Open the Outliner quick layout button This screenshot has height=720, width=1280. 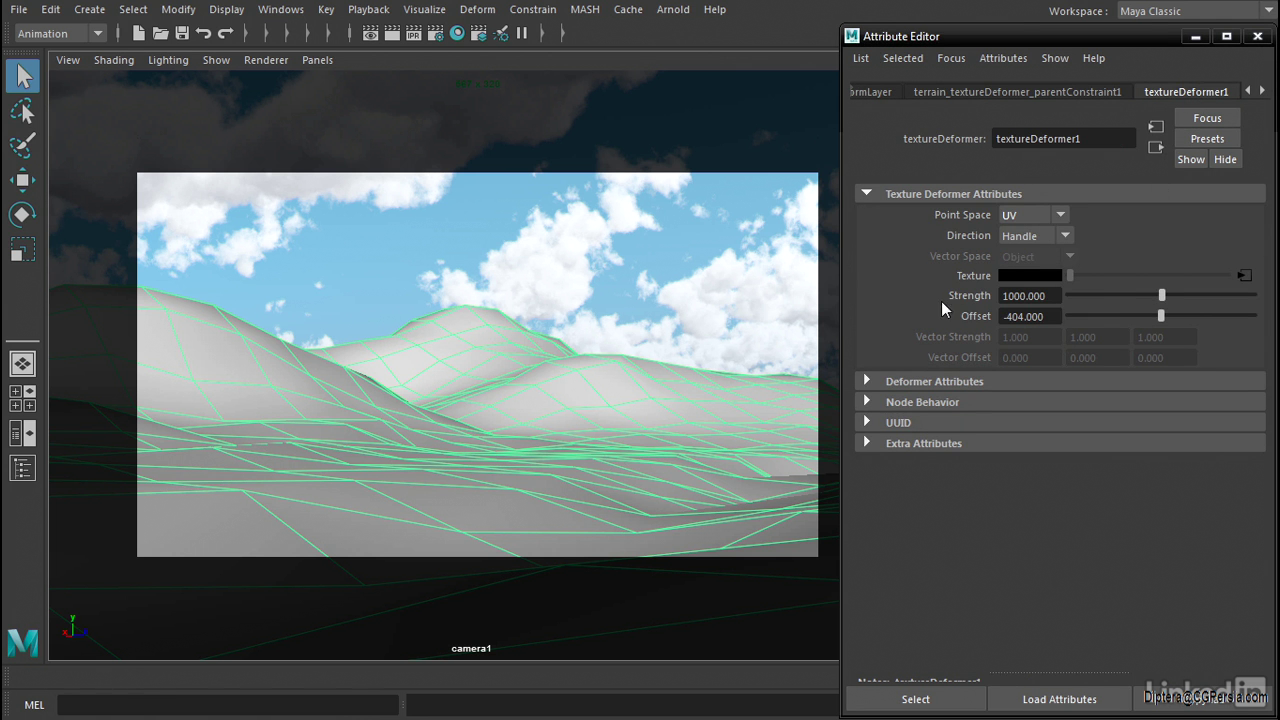click(23, 467)
